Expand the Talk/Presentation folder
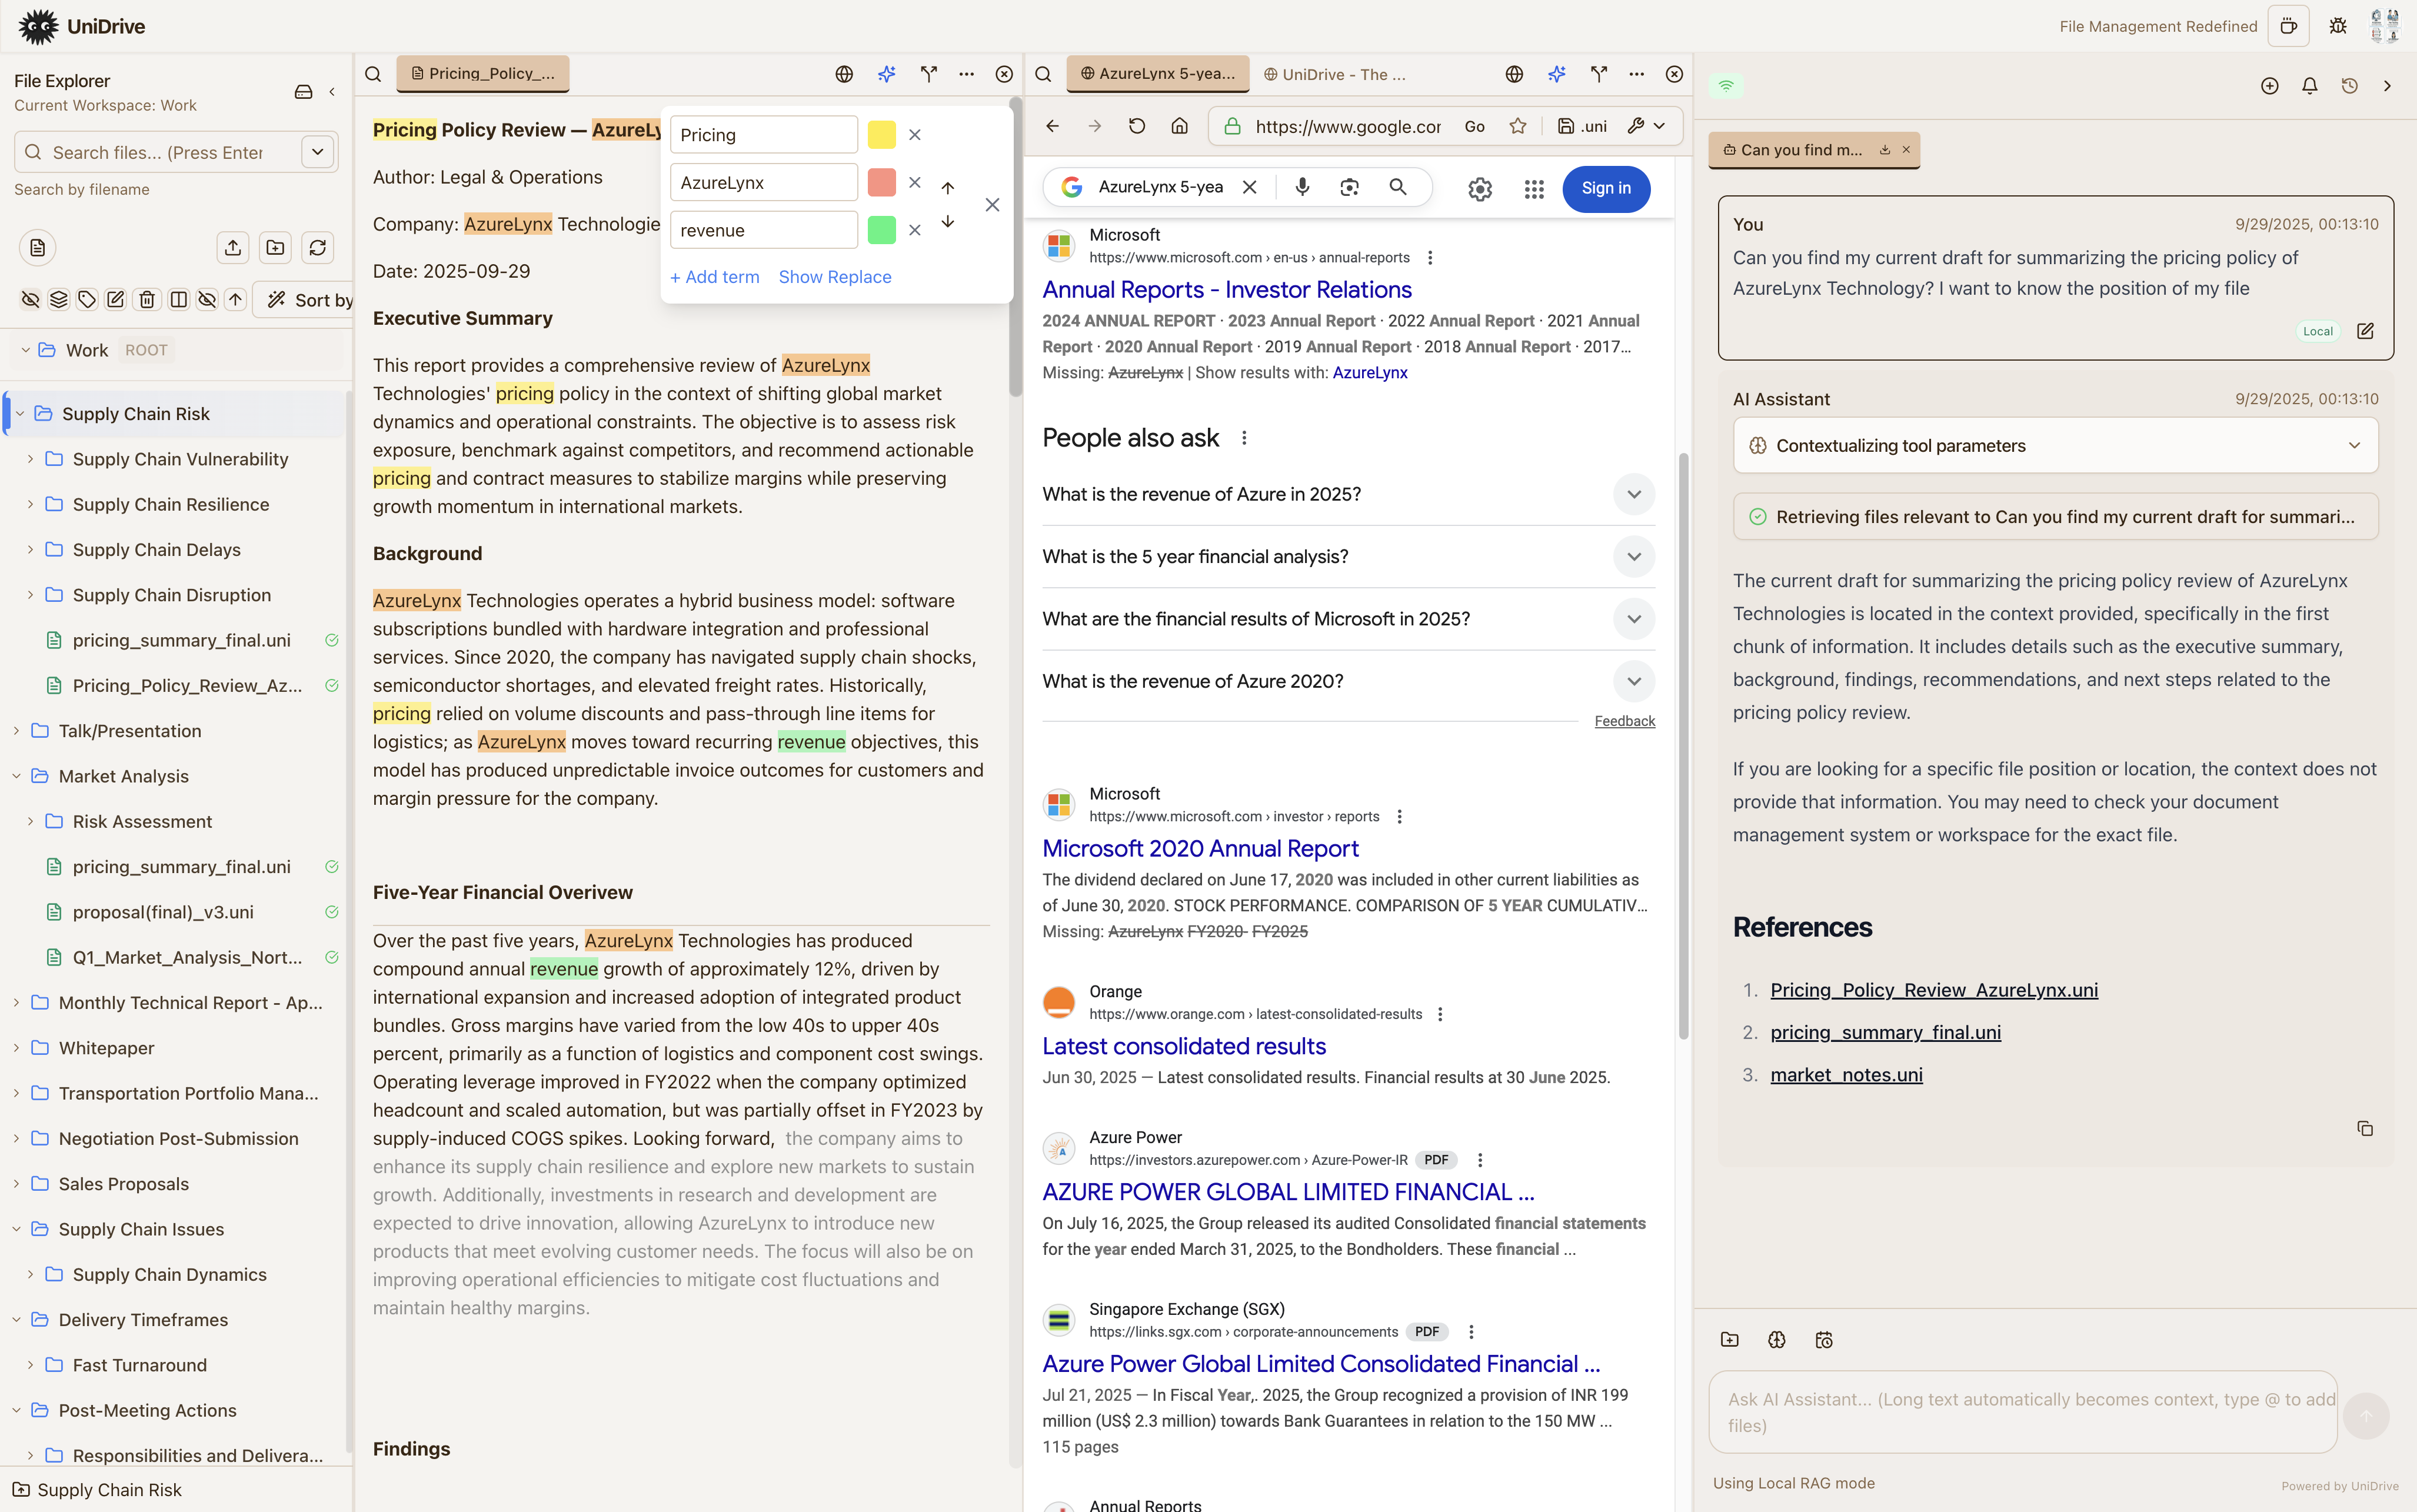The image size is (2417, 1512). [17, 731]
